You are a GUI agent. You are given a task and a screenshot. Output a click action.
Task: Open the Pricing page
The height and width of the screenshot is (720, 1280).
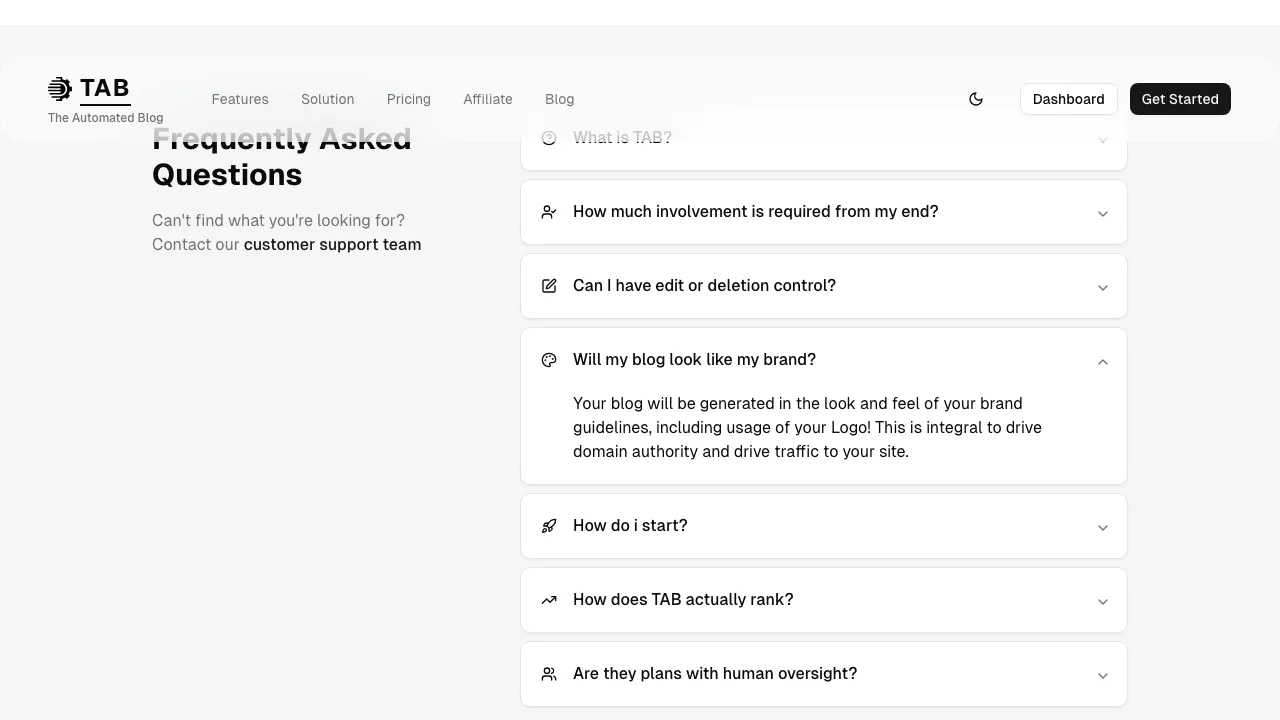(409, 99)
